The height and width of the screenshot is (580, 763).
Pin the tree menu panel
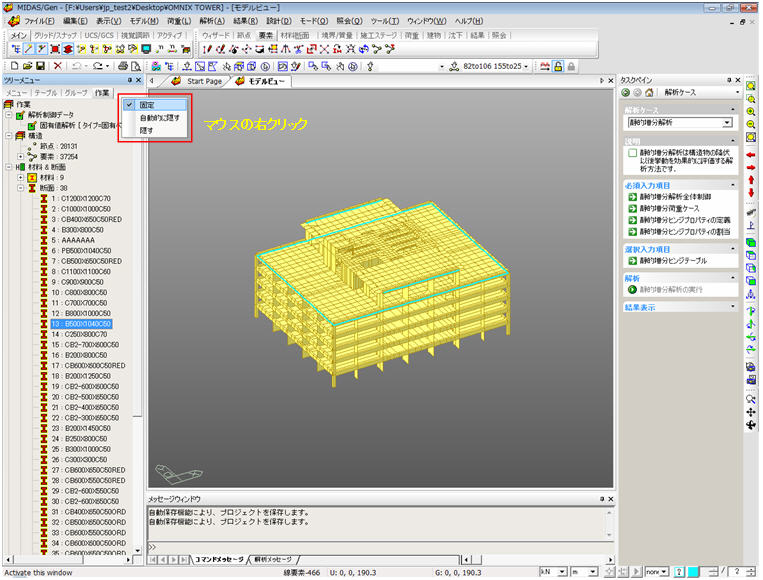pos(130,80)
